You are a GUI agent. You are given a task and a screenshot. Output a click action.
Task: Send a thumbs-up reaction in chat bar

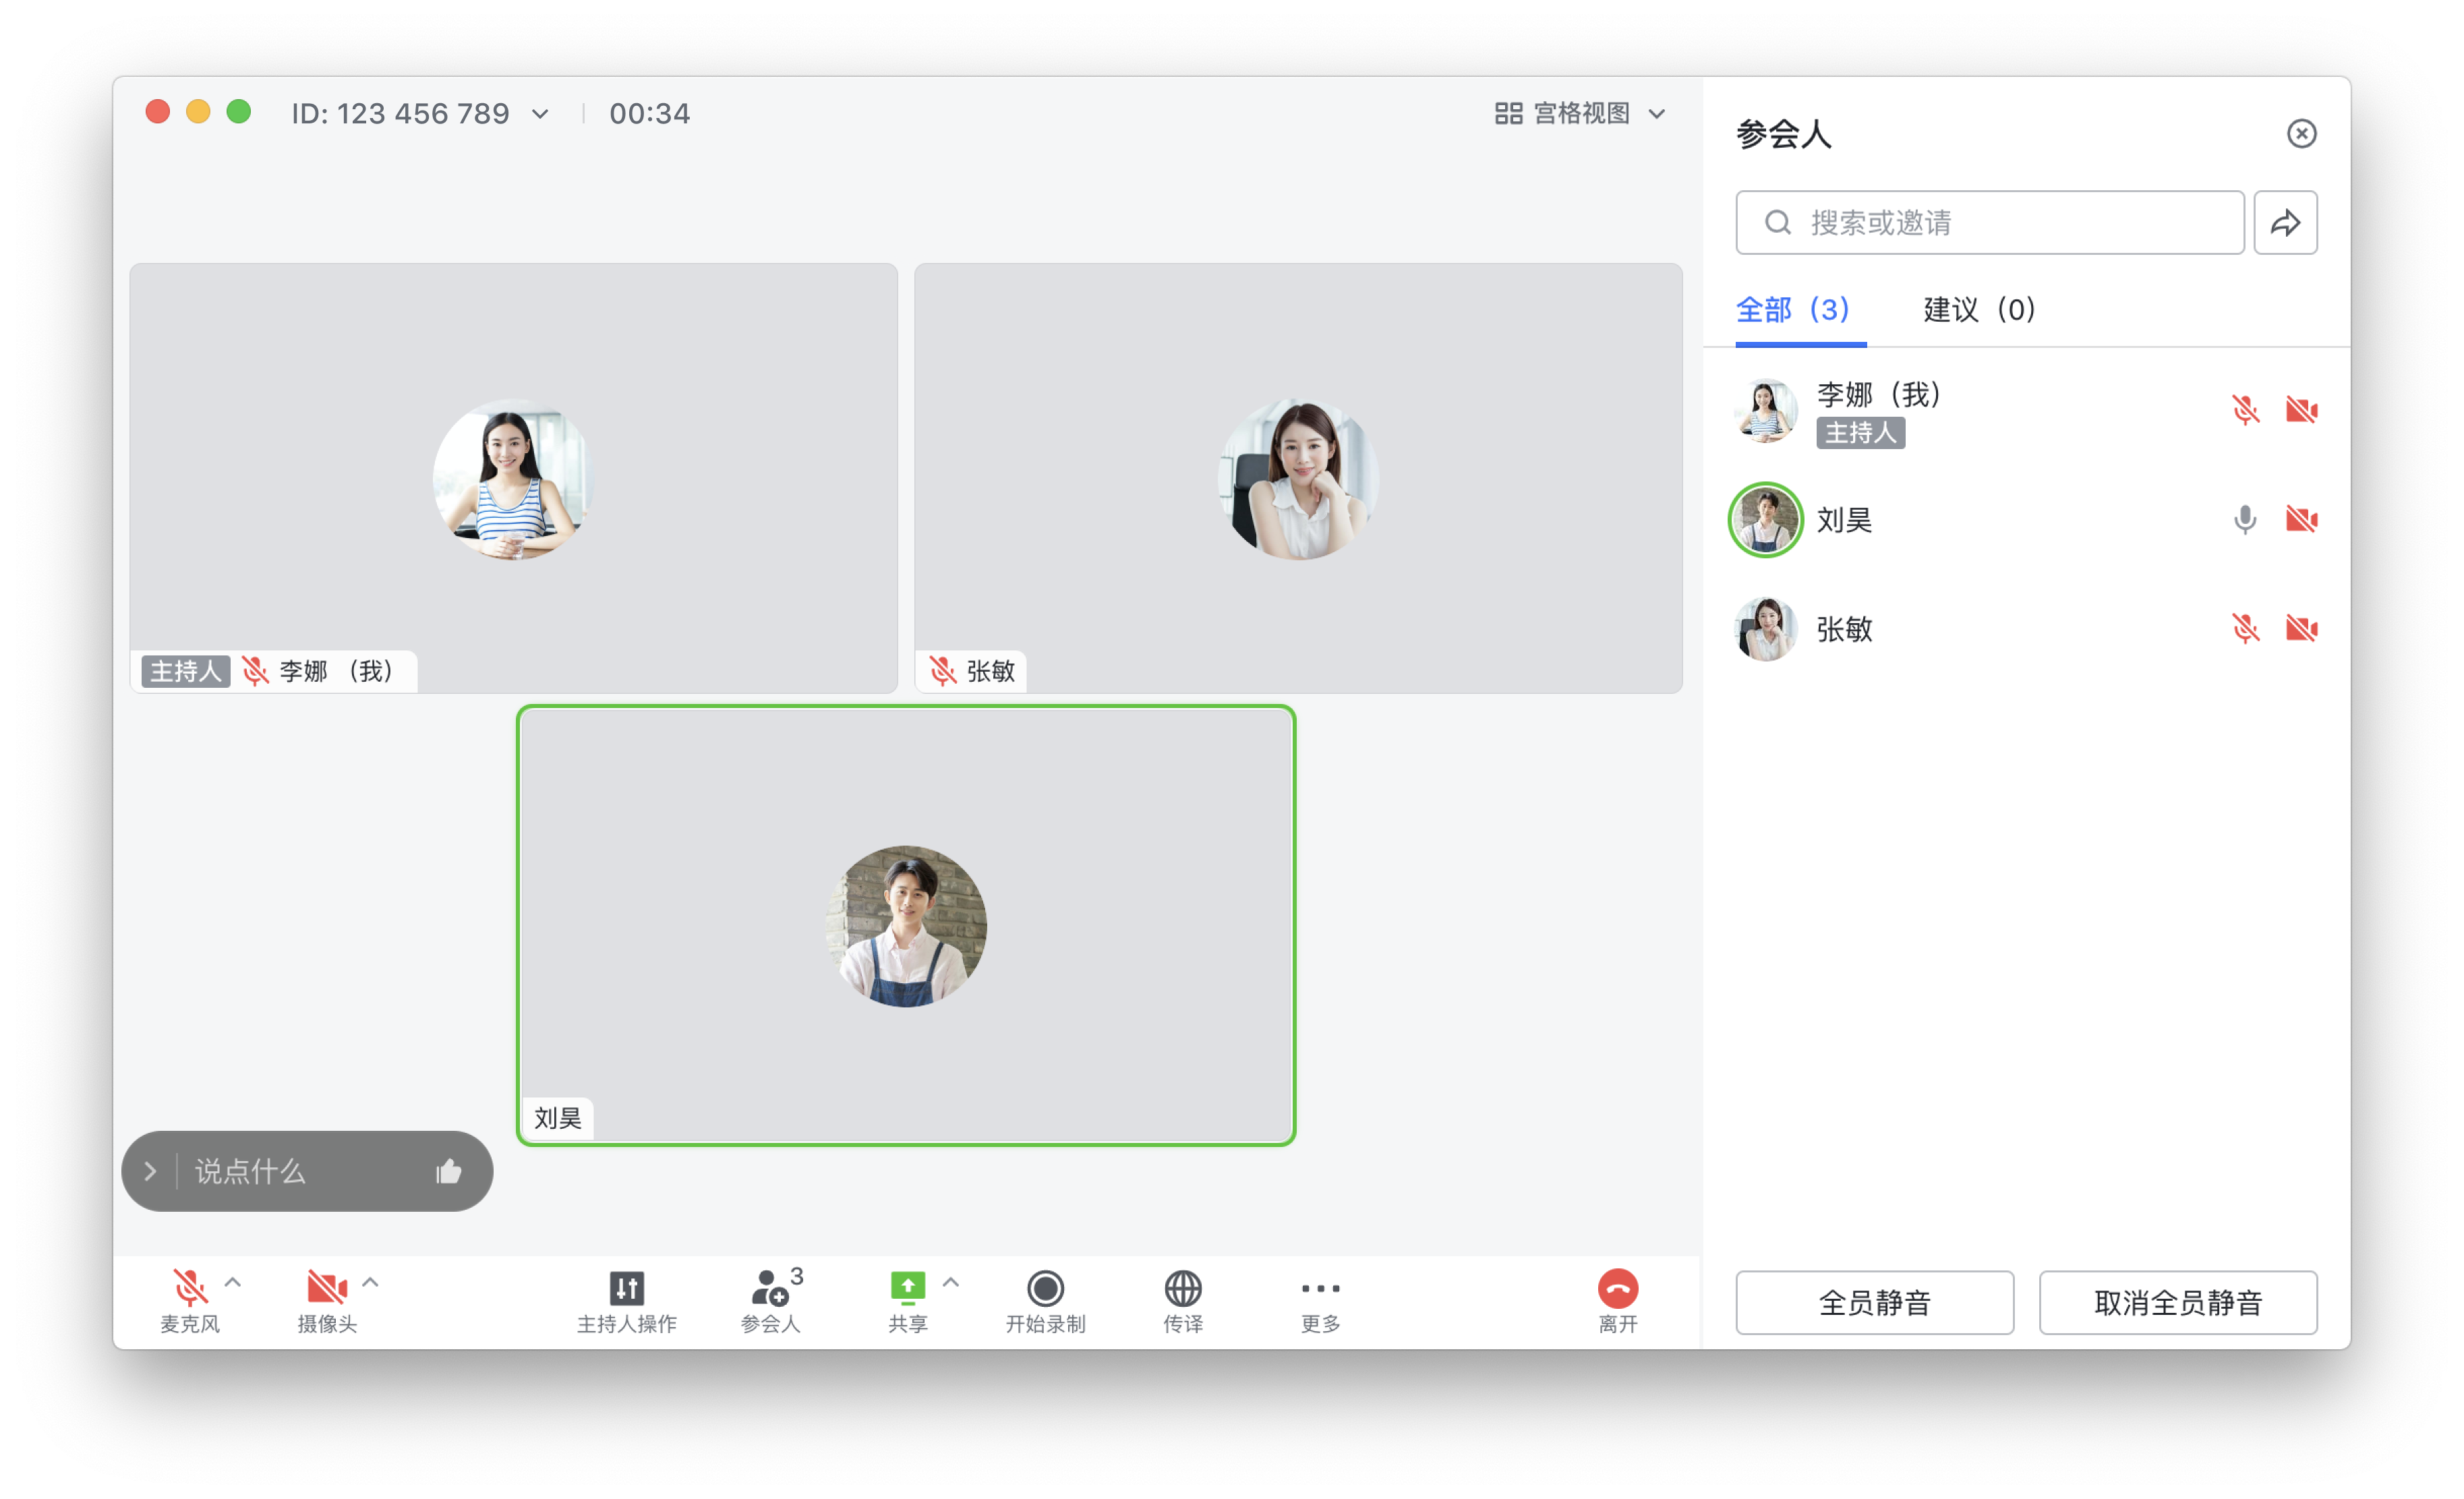449,1171
